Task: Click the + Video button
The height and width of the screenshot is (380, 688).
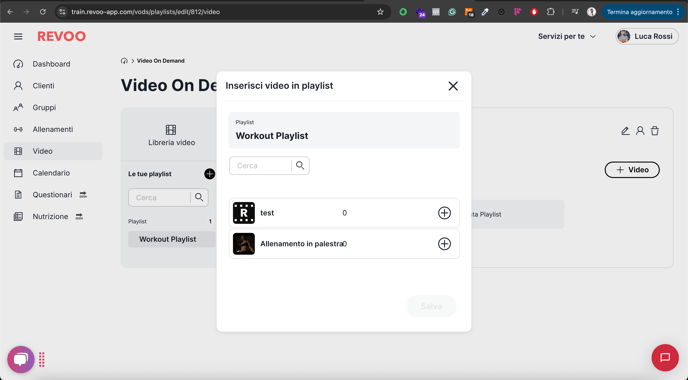Action: click(x=632, y=170)
